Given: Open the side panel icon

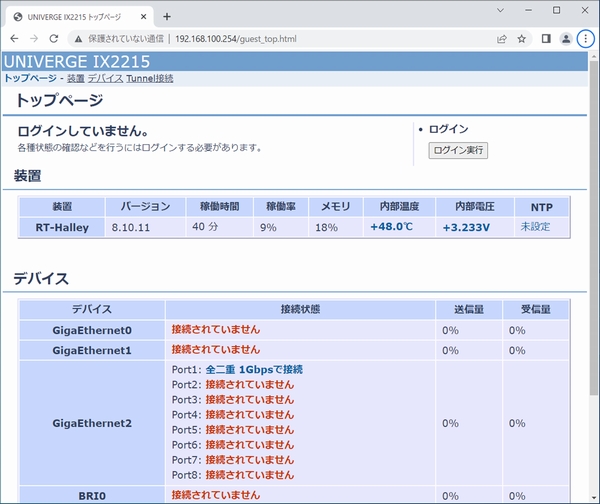Looking at the screenshot, I should (x=546, y=39).
